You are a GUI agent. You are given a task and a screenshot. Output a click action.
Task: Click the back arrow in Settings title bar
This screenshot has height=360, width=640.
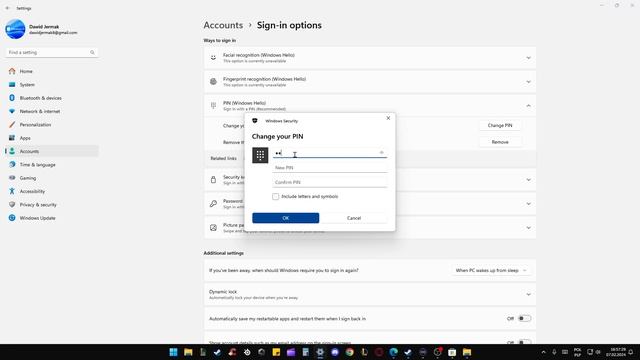[x=7, y=8]
